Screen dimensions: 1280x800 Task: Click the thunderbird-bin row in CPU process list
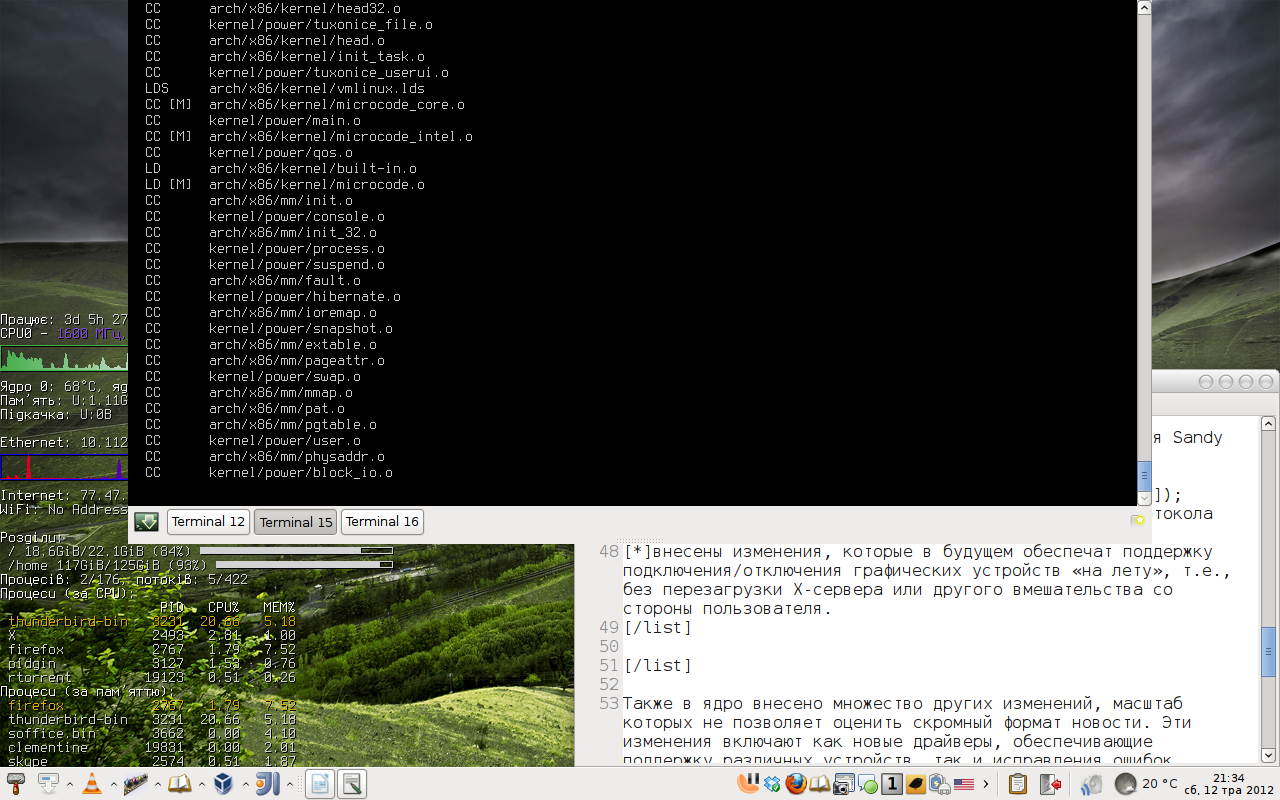pos(152,621)
